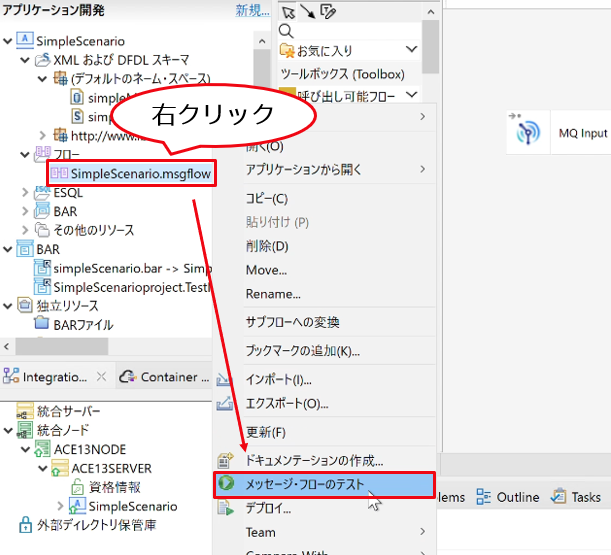Click the favorites folder icon (お気に入り)
This screenshot has height=555, width=611.
pos(287,51)
